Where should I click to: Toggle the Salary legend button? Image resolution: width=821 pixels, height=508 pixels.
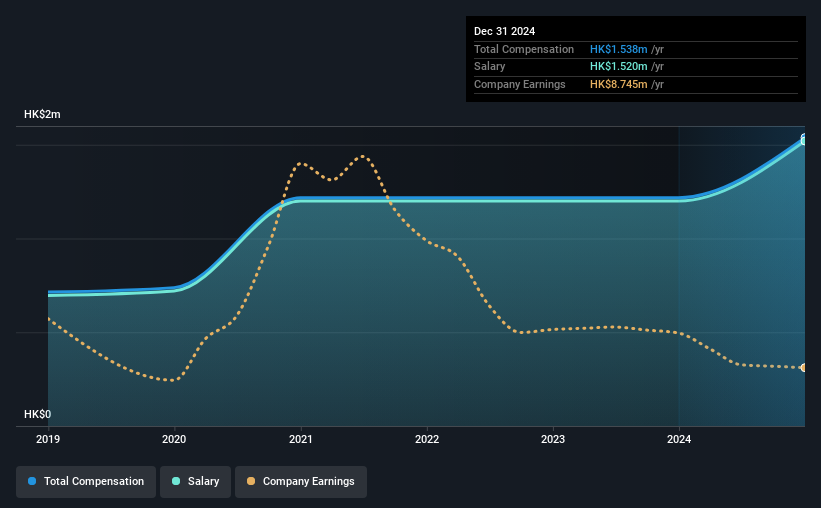click(x=195, y=481)
